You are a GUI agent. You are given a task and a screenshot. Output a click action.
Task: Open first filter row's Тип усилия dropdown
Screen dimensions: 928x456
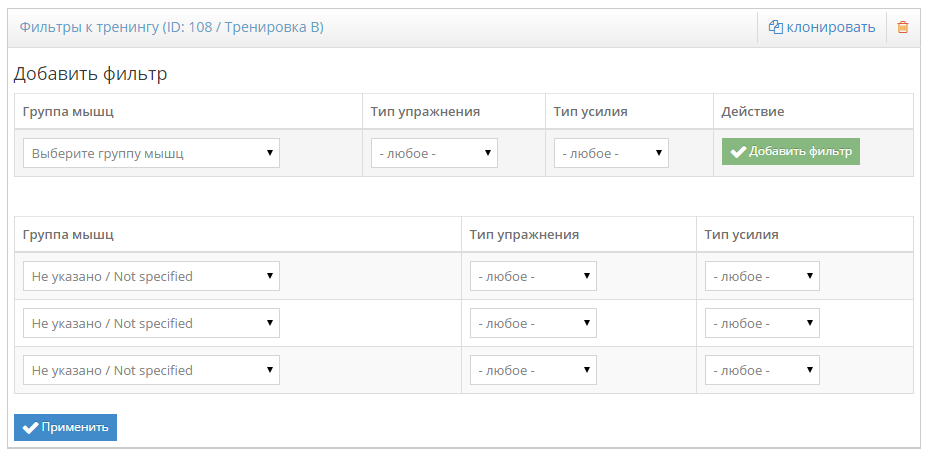point(762,276)
